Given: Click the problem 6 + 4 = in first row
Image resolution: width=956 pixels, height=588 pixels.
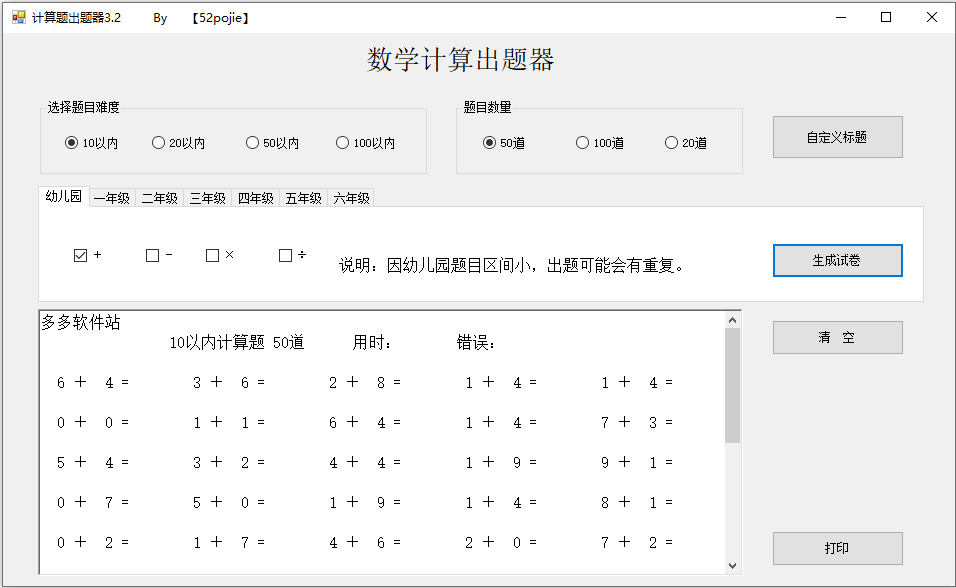Looking at the screenshot, I should pyautogui.click(x=93, y=382).
